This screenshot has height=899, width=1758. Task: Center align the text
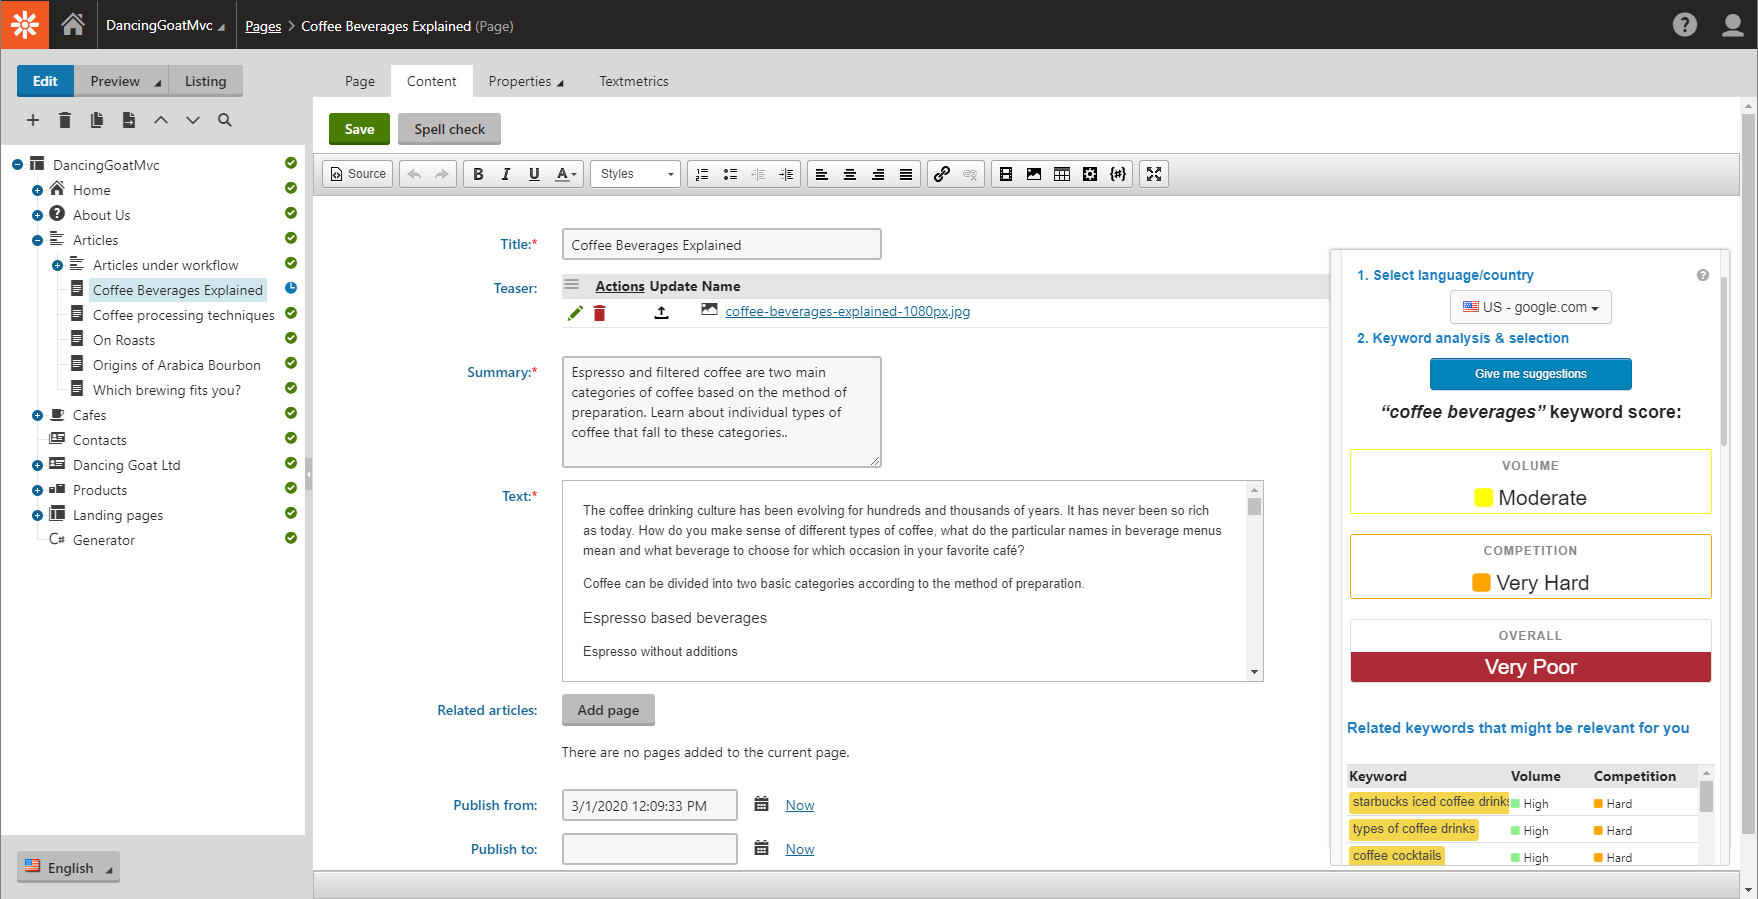point(850,174)
